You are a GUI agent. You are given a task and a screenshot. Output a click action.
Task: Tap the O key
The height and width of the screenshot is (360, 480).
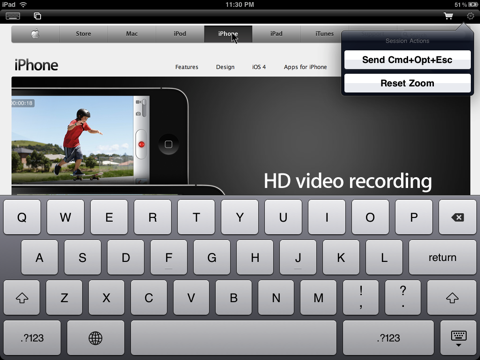(x=370, y=217)
